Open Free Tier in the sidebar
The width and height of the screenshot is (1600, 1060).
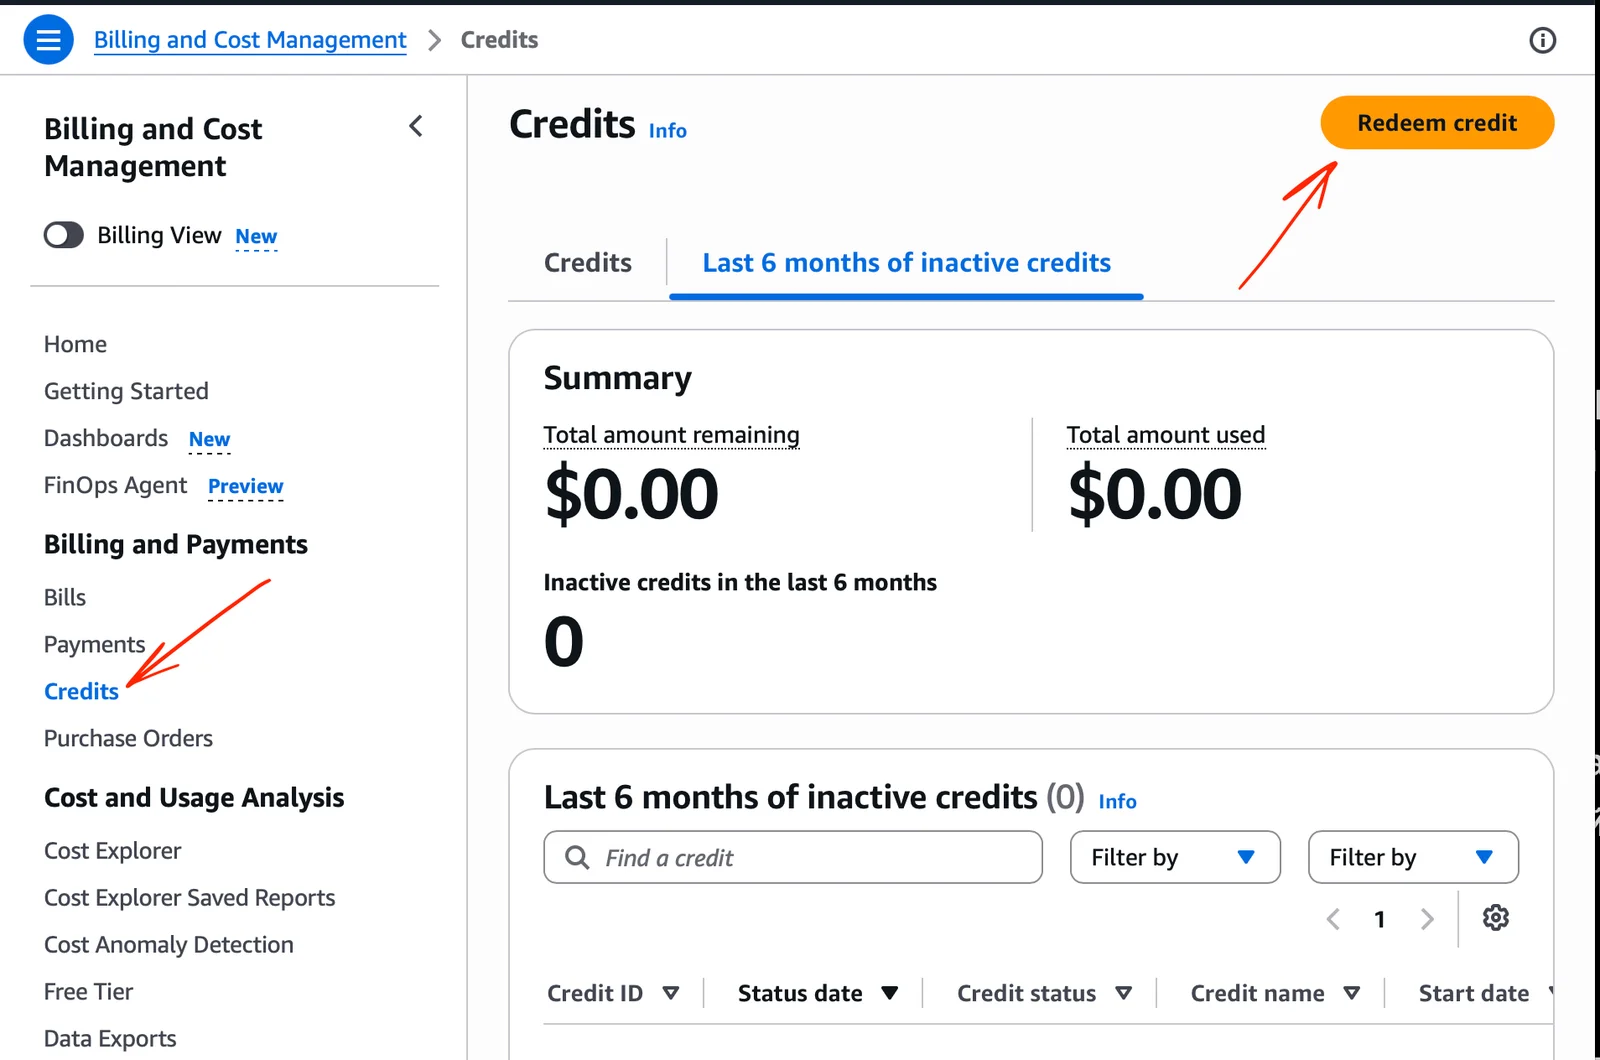click(88, 992)
